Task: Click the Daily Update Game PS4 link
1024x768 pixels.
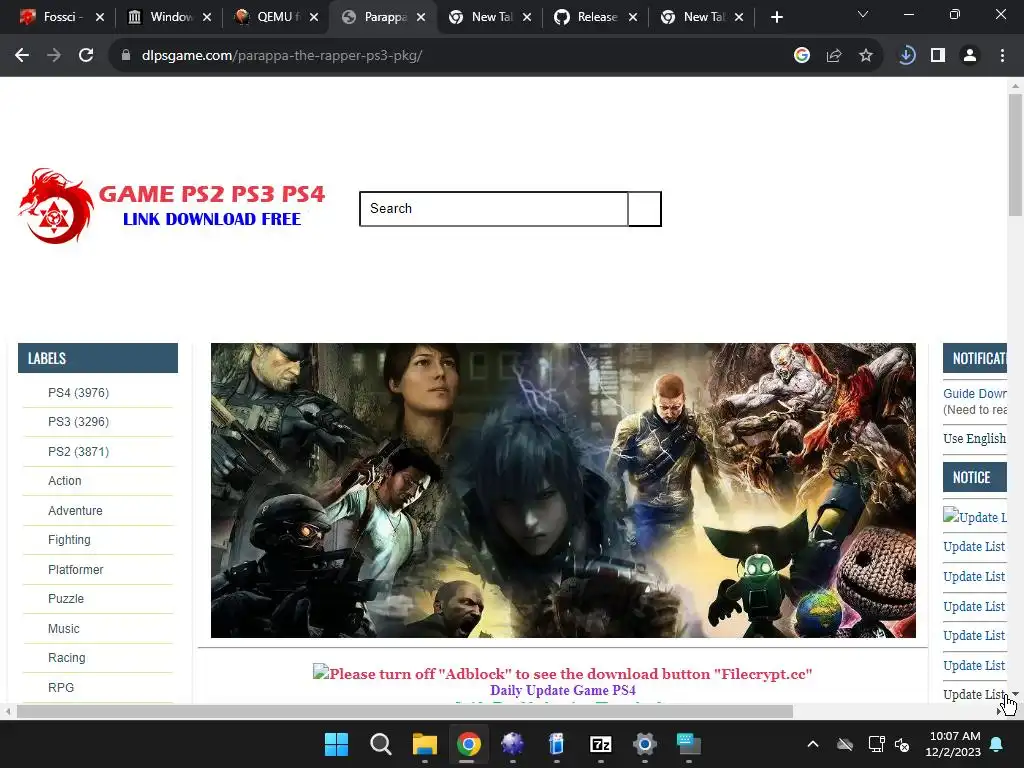Action: tap(563, 690)
